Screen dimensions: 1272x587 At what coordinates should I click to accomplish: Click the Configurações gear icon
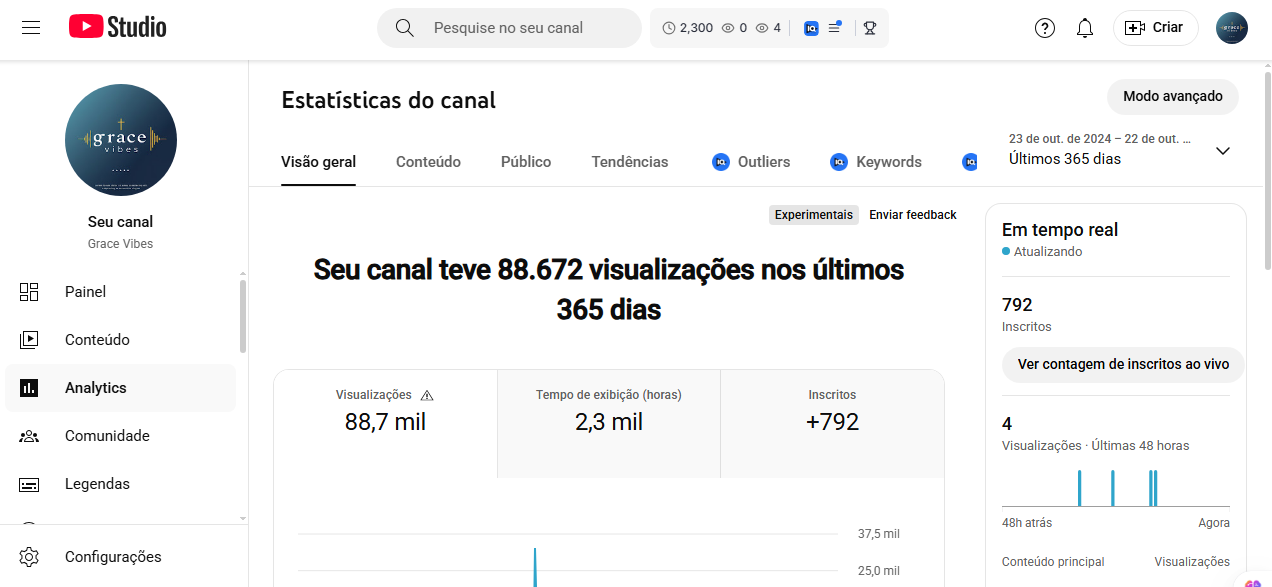click(29, 557)
